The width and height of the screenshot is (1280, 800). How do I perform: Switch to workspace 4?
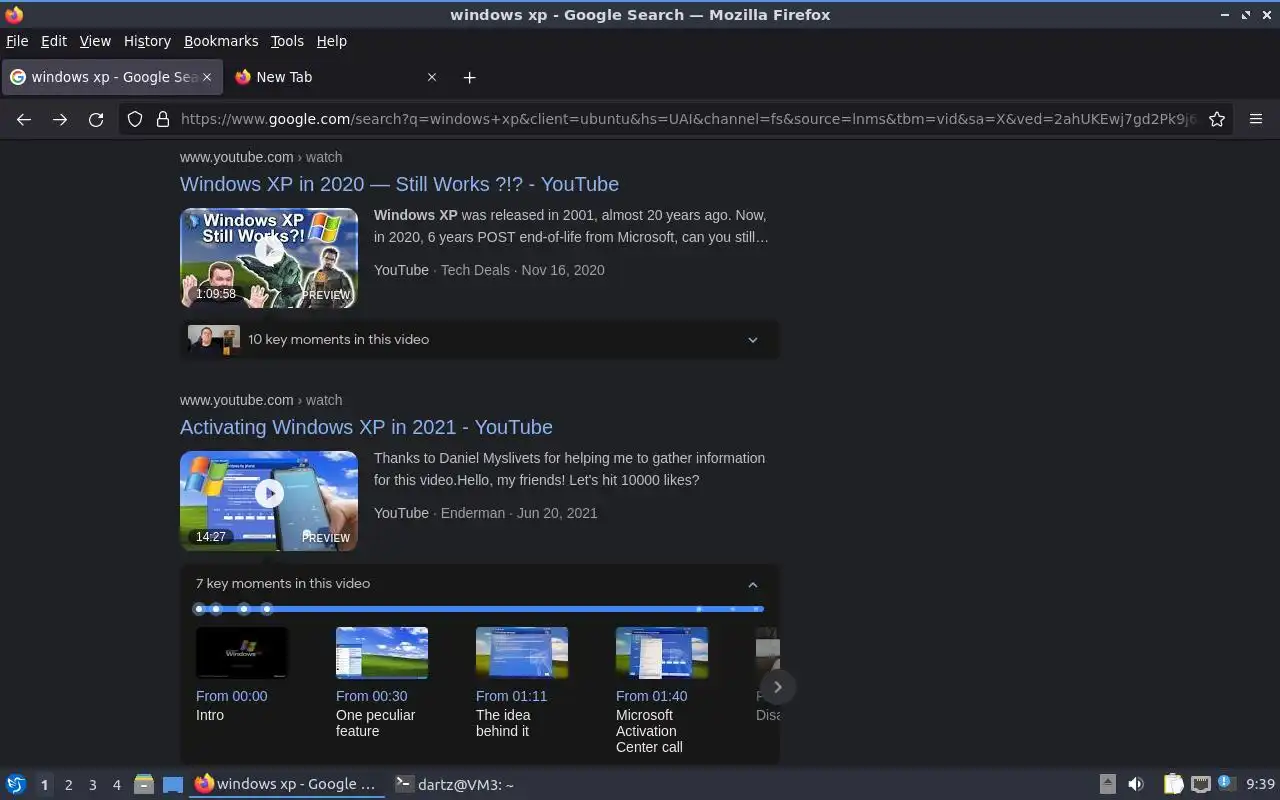tap(116, 785)
